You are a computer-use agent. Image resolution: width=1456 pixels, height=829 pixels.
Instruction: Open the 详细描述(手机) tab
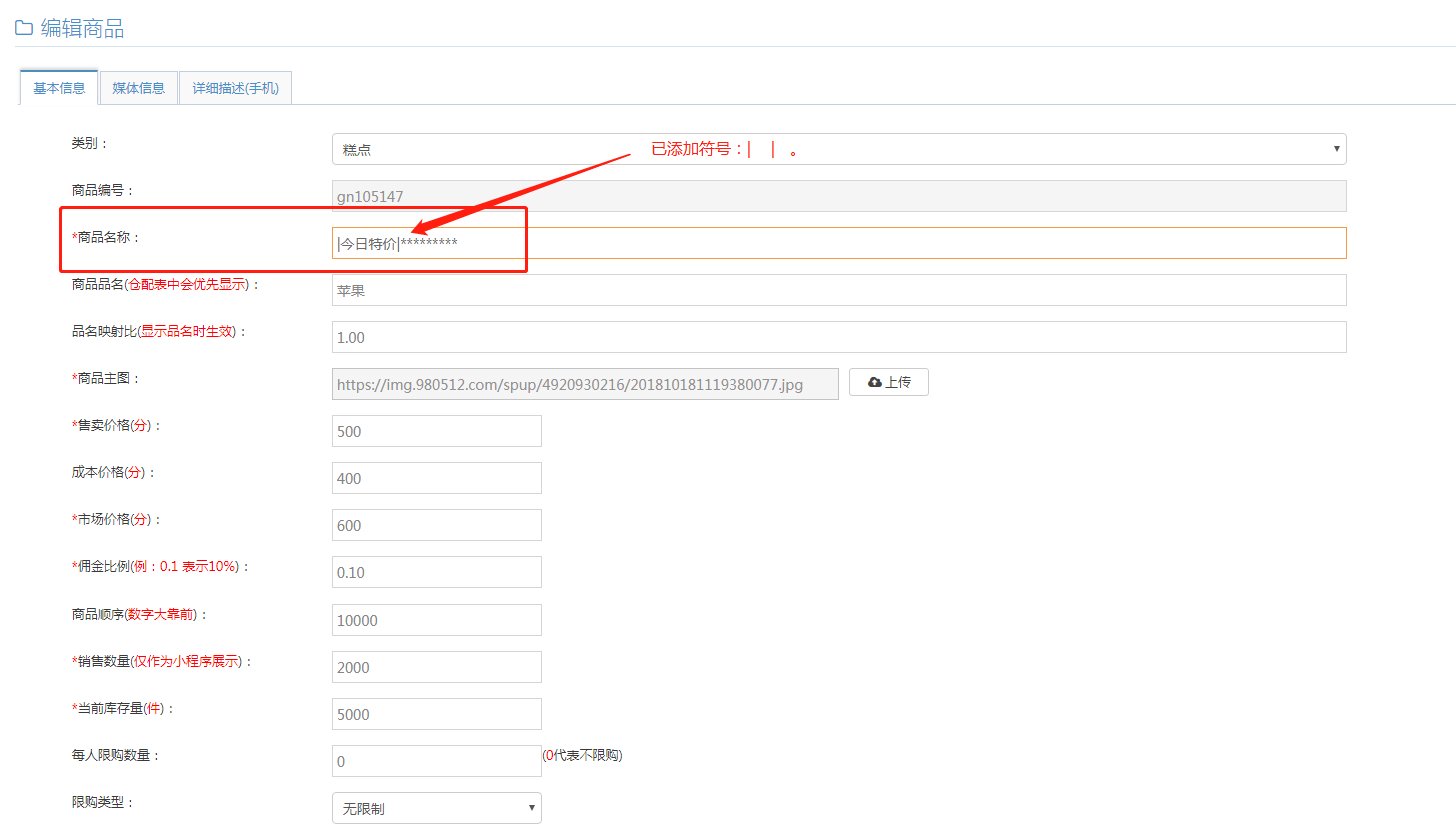click(x=236, y=87)
